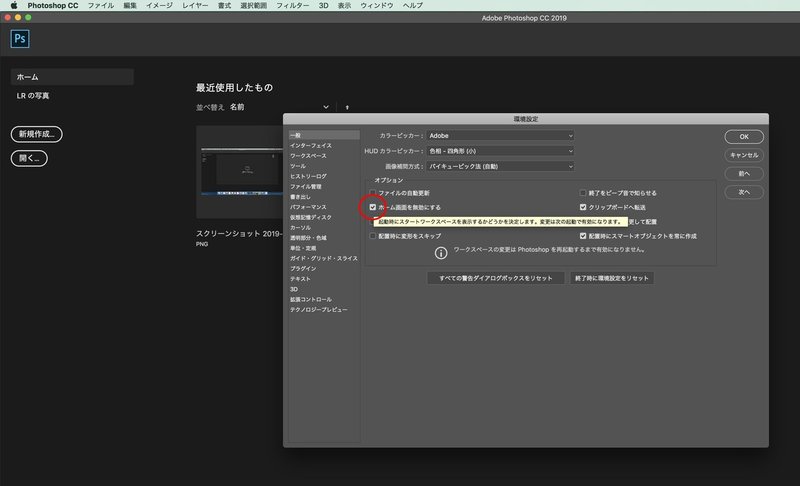This screenshot has height=486, width=800.
Task: Open the Photoshop CC application menu
Action: [53, 5]
